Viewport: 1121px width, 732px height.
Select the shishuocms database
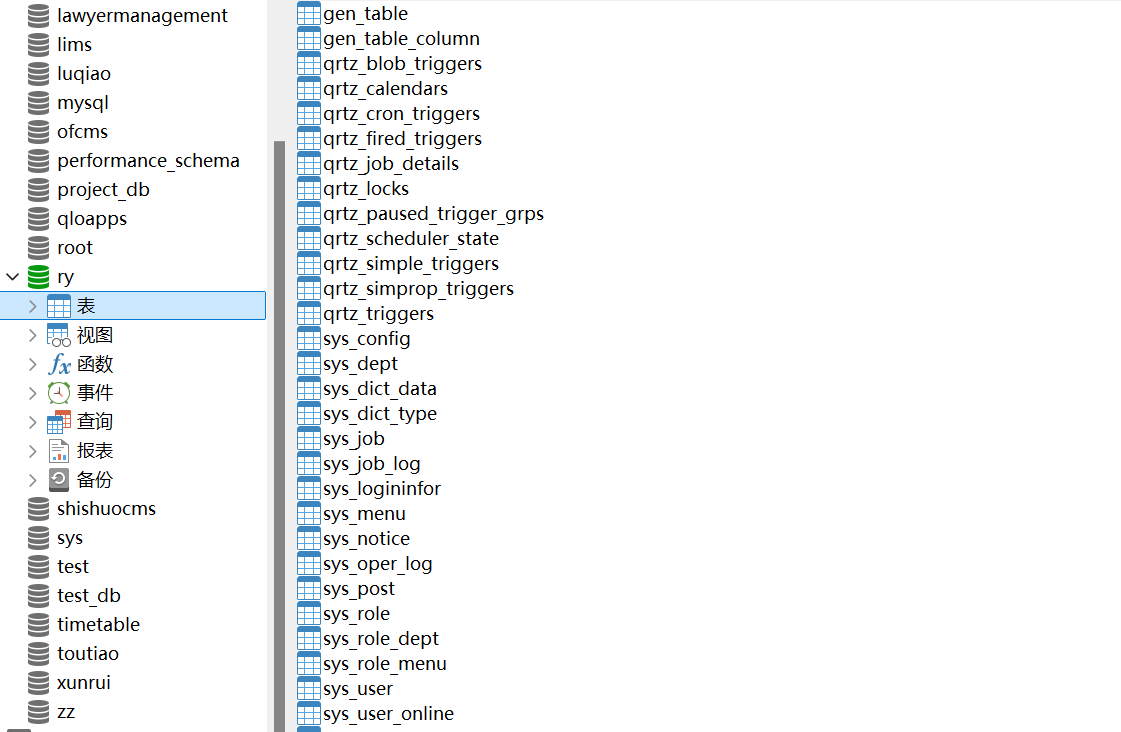(106, 509)
